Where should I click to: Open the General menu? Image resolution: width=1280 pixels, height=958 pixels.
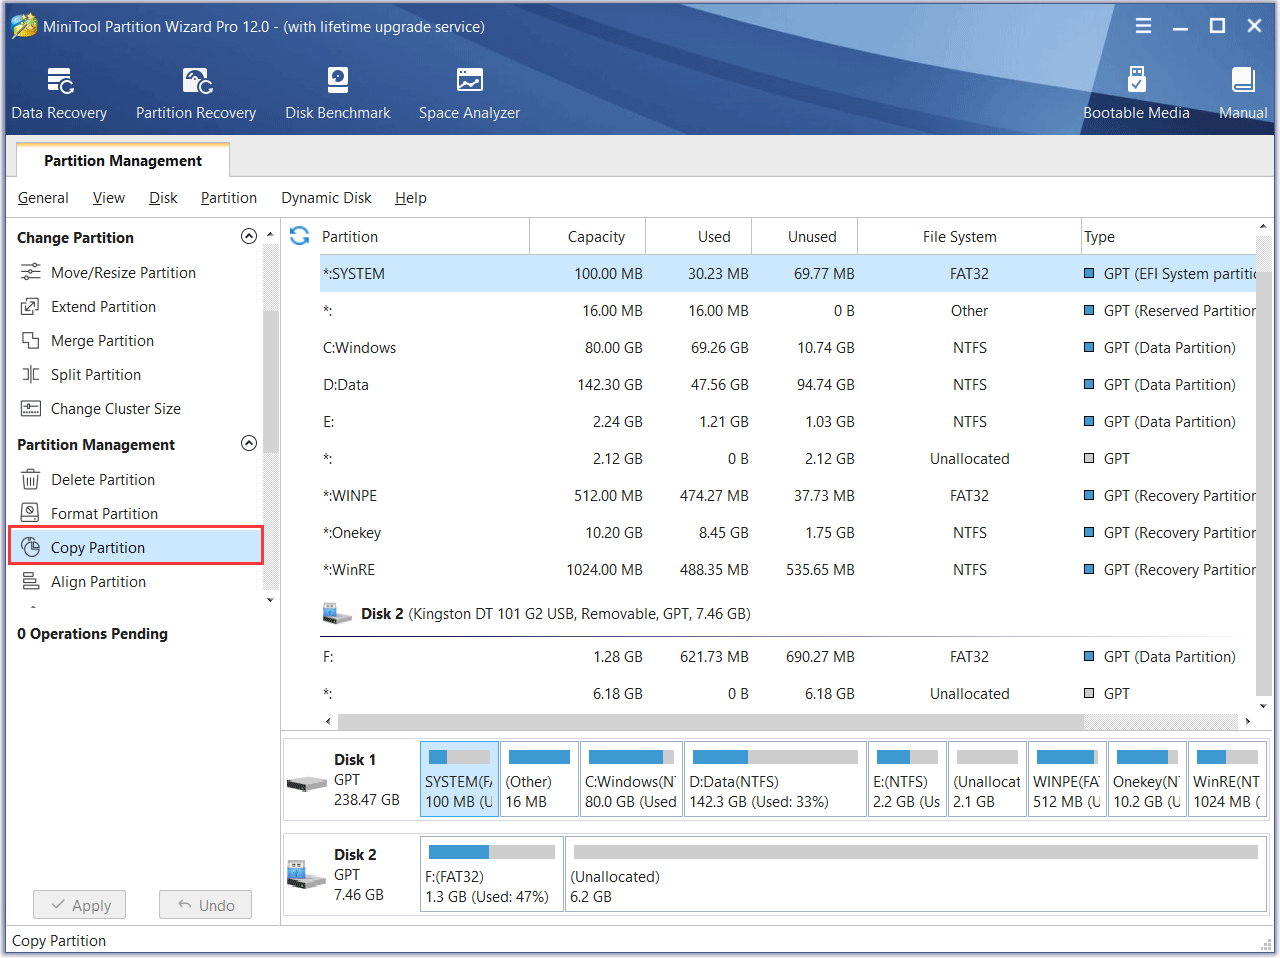[x=43, y=197]
